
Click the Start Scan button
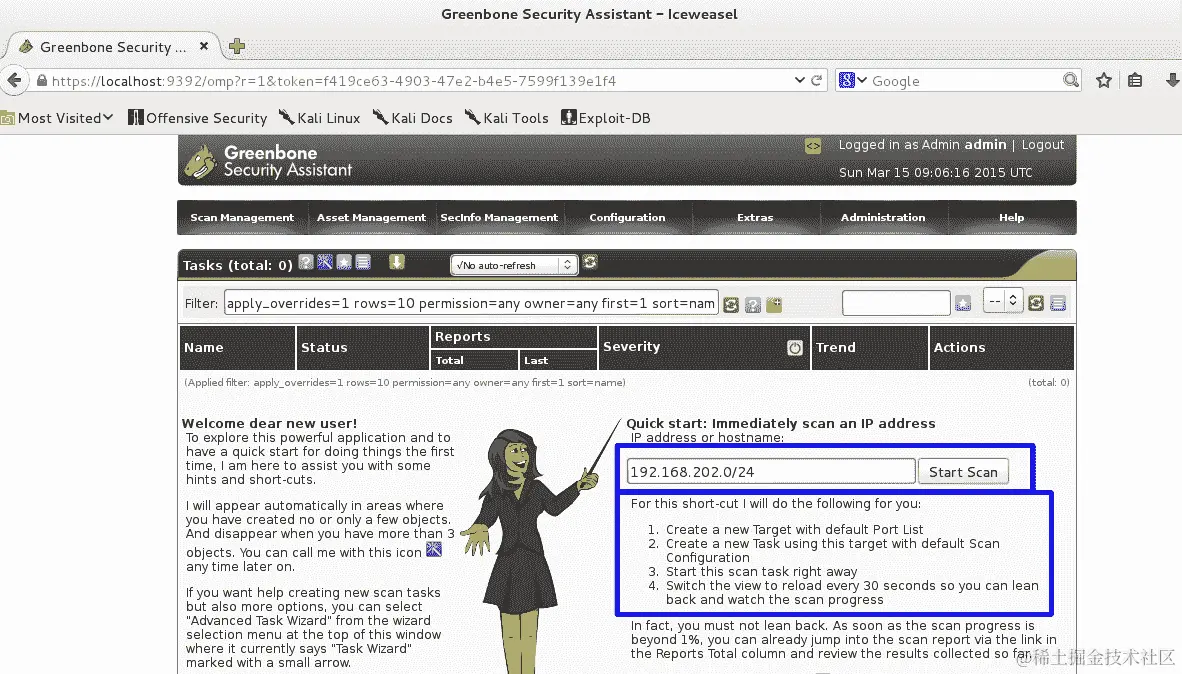pyautogui.click(x=963, y=472)
